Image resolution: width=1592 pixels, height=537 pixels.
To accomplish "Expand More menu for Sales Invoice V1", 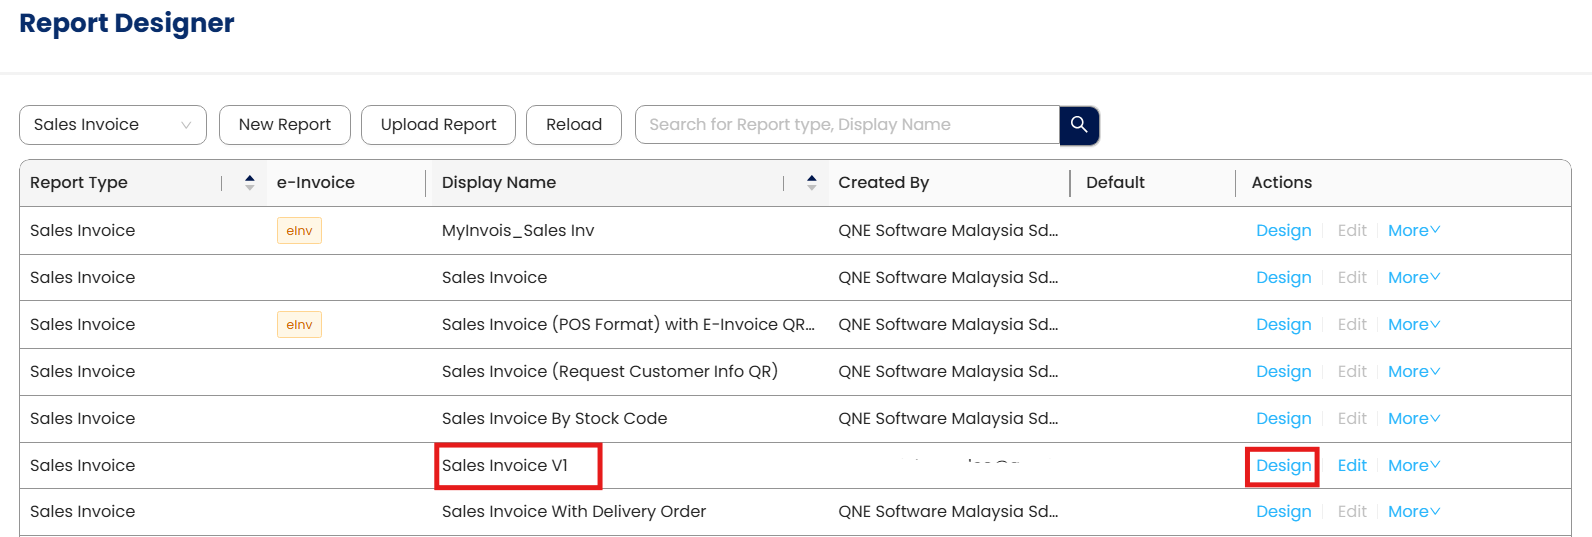I will tap(1413, 466).
